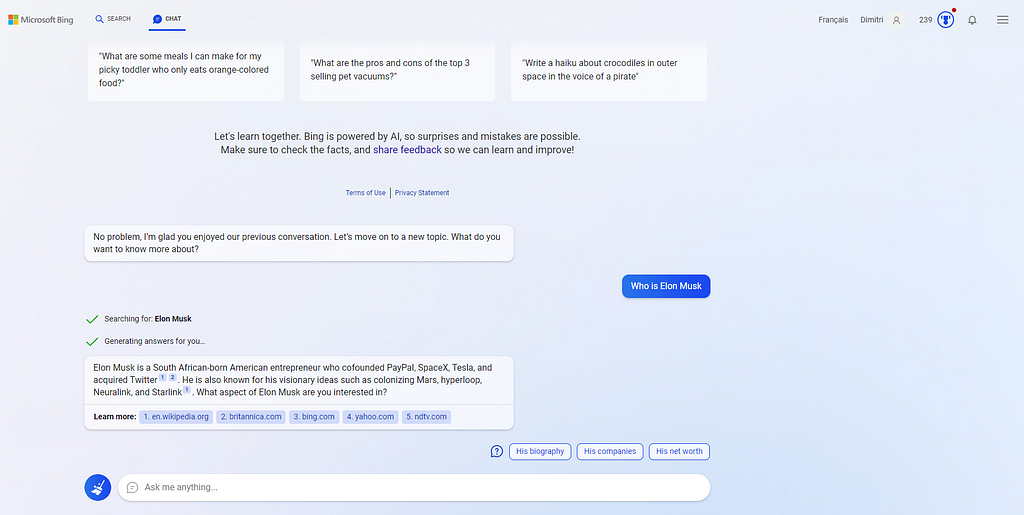Viewport: 1024px width, 515px height.
Task: Switch to the SEARCH tab
Action: tap(113, 19)
